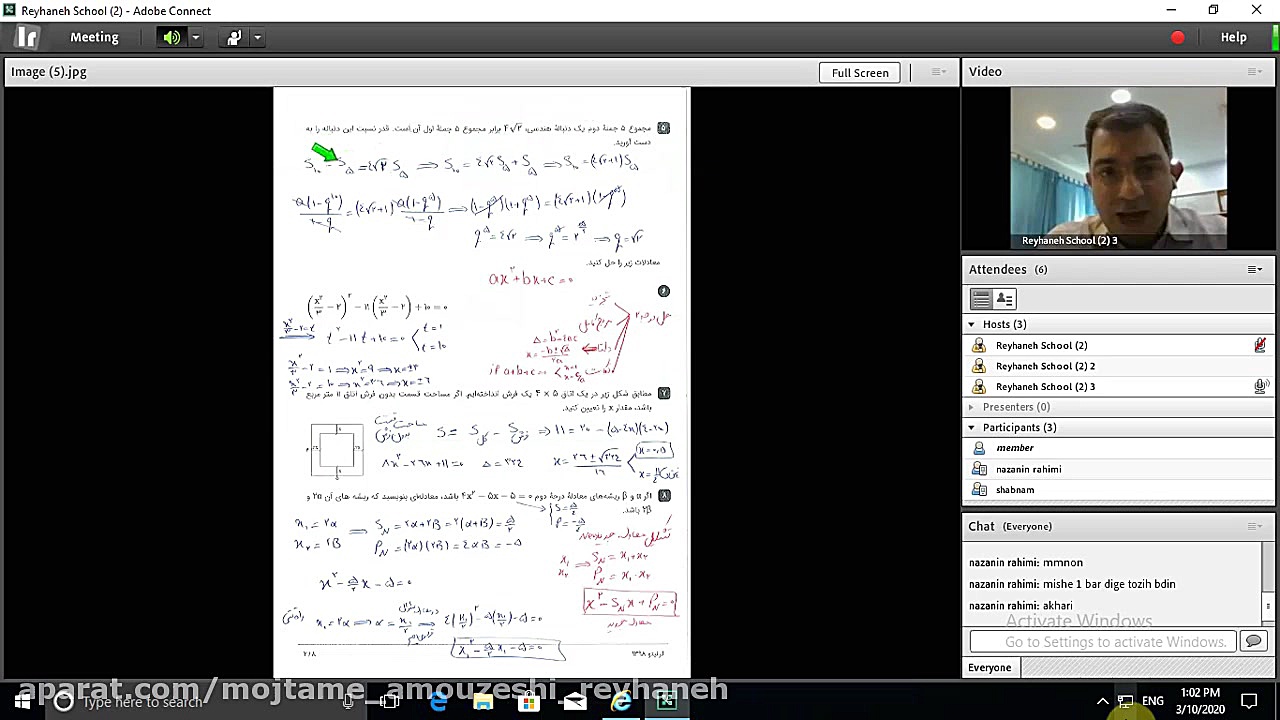Image resolution: width=1280 pixels, height=720 pixels.
Task: Select participant nazanin rahimi
Action: (1118, 469)
